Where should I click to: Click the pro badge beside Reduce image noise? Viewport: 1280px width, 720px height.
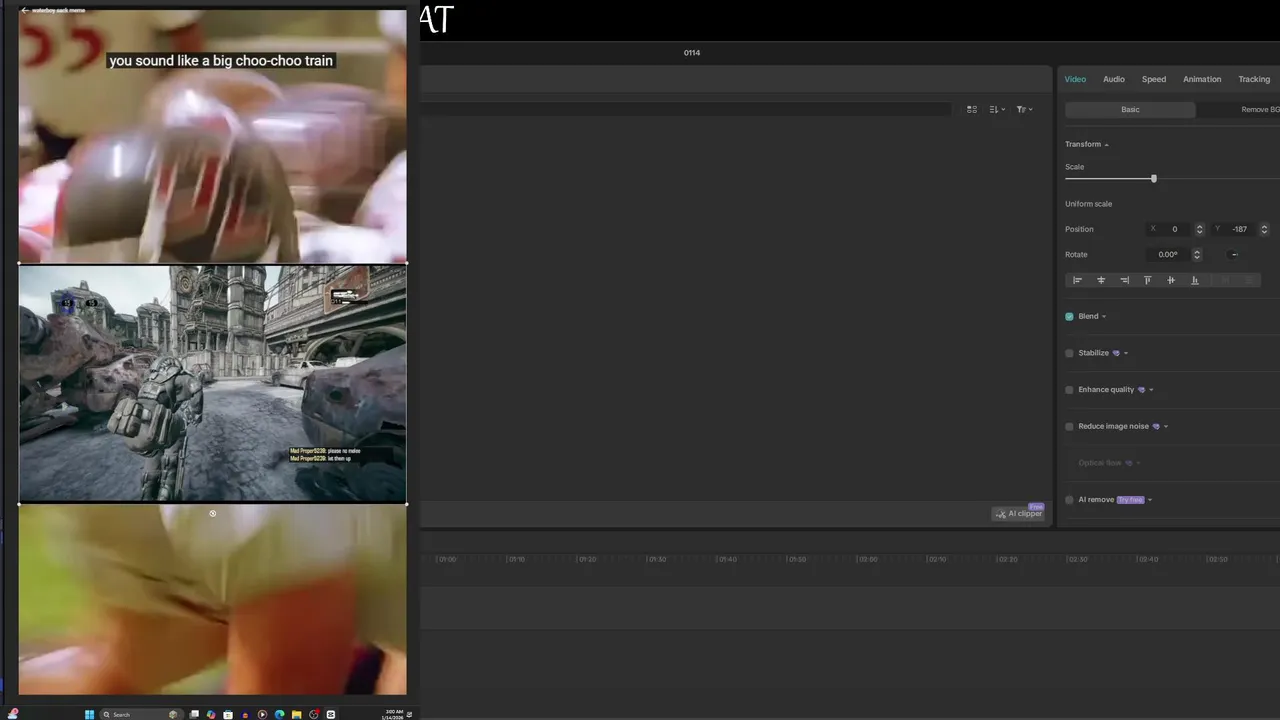[x=1156, y=426]
